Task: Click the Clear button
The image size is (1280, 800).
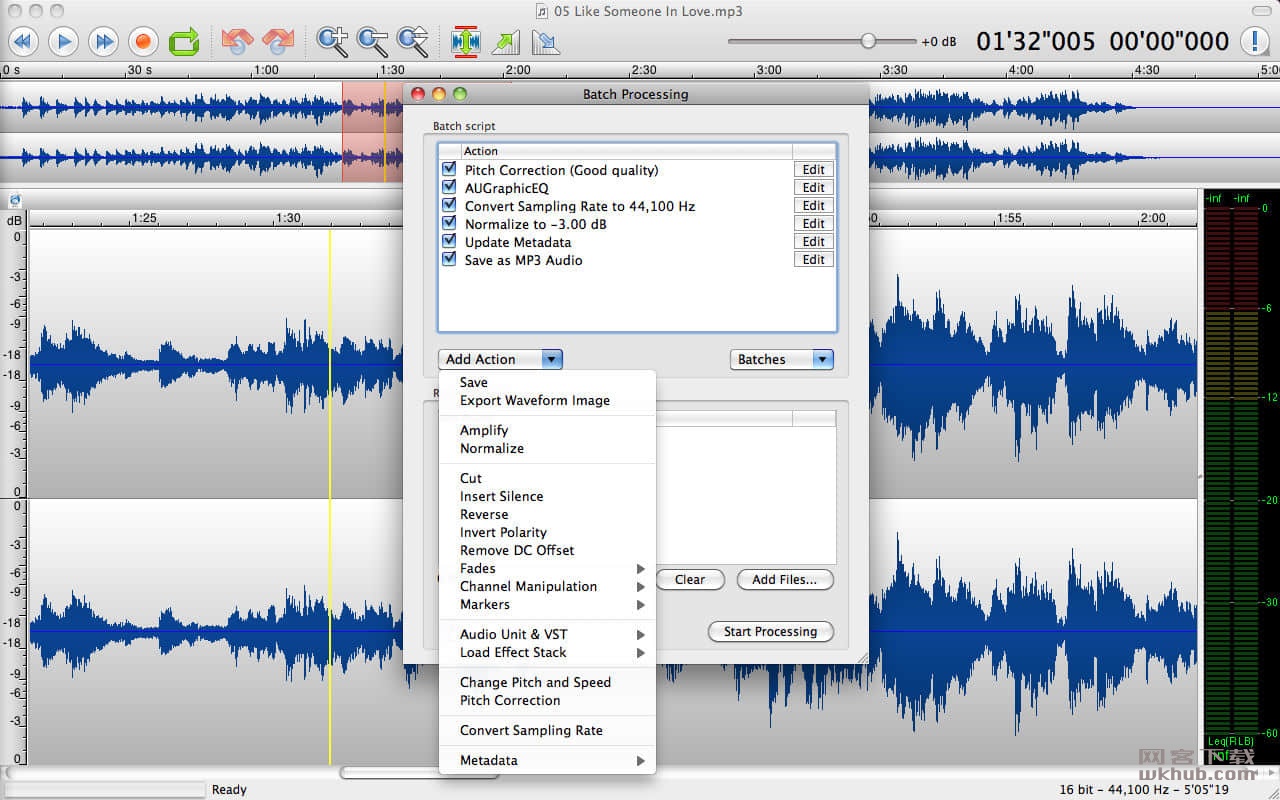Action: click(x=690, y=579)
